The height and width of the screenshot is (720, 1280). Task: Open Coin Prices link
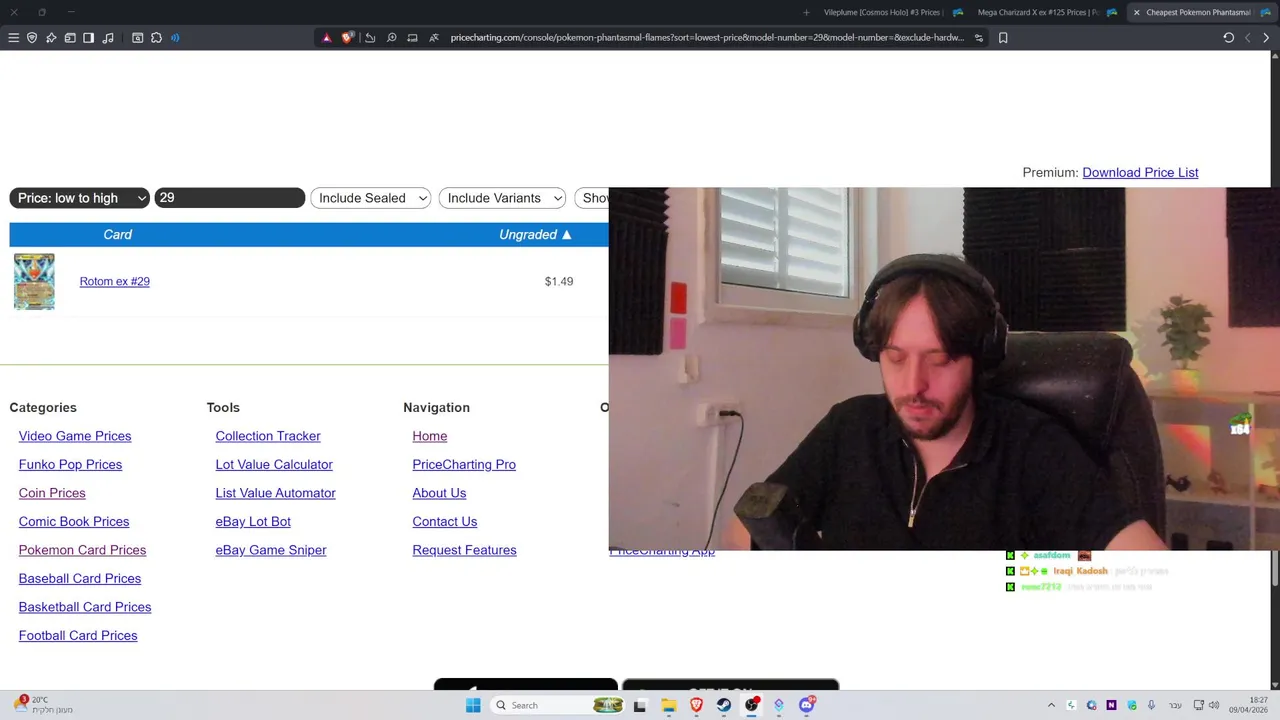pyautogui.click(x=52, y=493)
